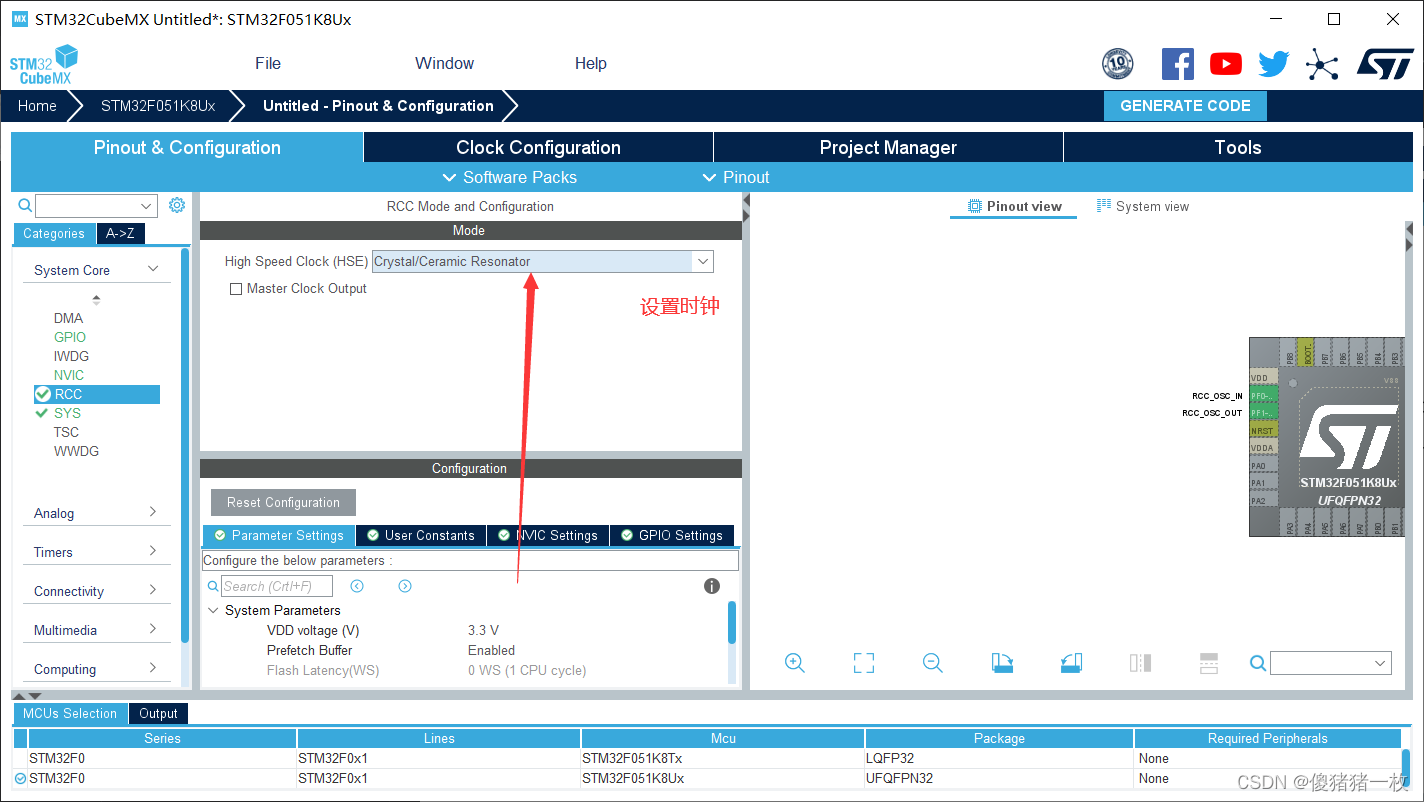
Task: Rotate the chip clockwise
Action: pyautogui.click(x=1002, y=663)
